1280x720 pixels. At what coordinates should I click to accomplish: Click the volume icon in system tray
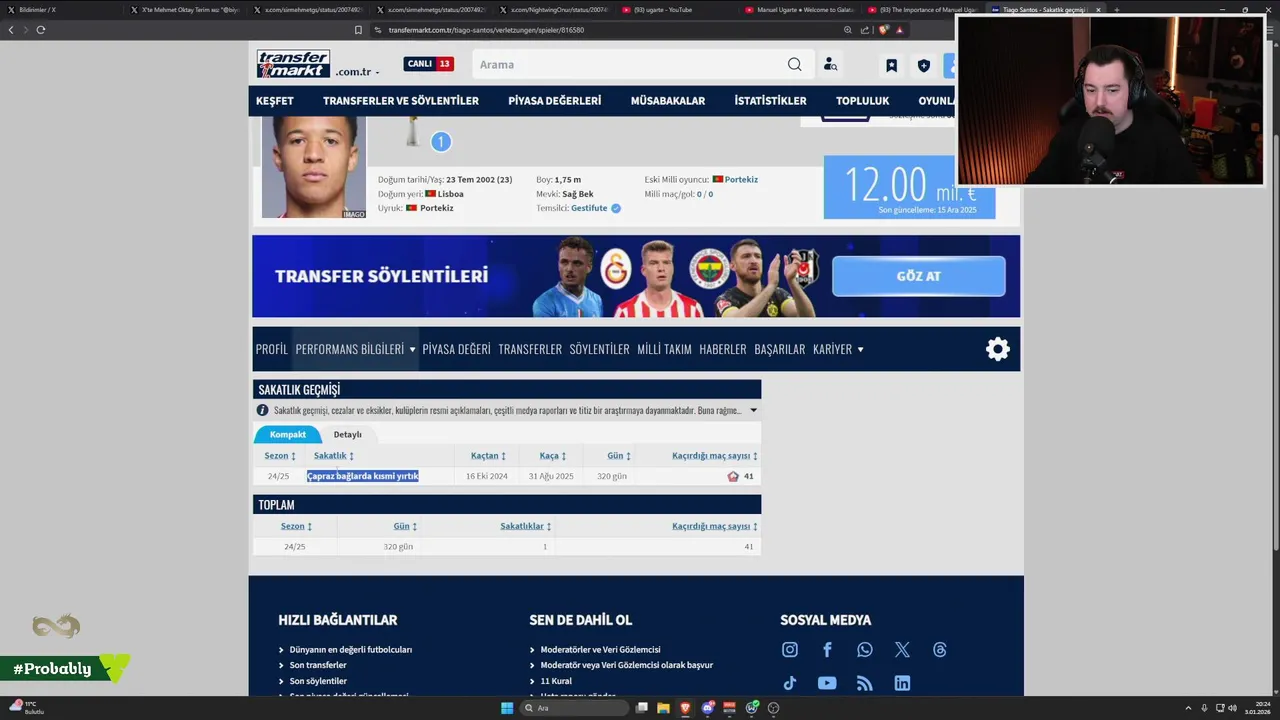1232,708
